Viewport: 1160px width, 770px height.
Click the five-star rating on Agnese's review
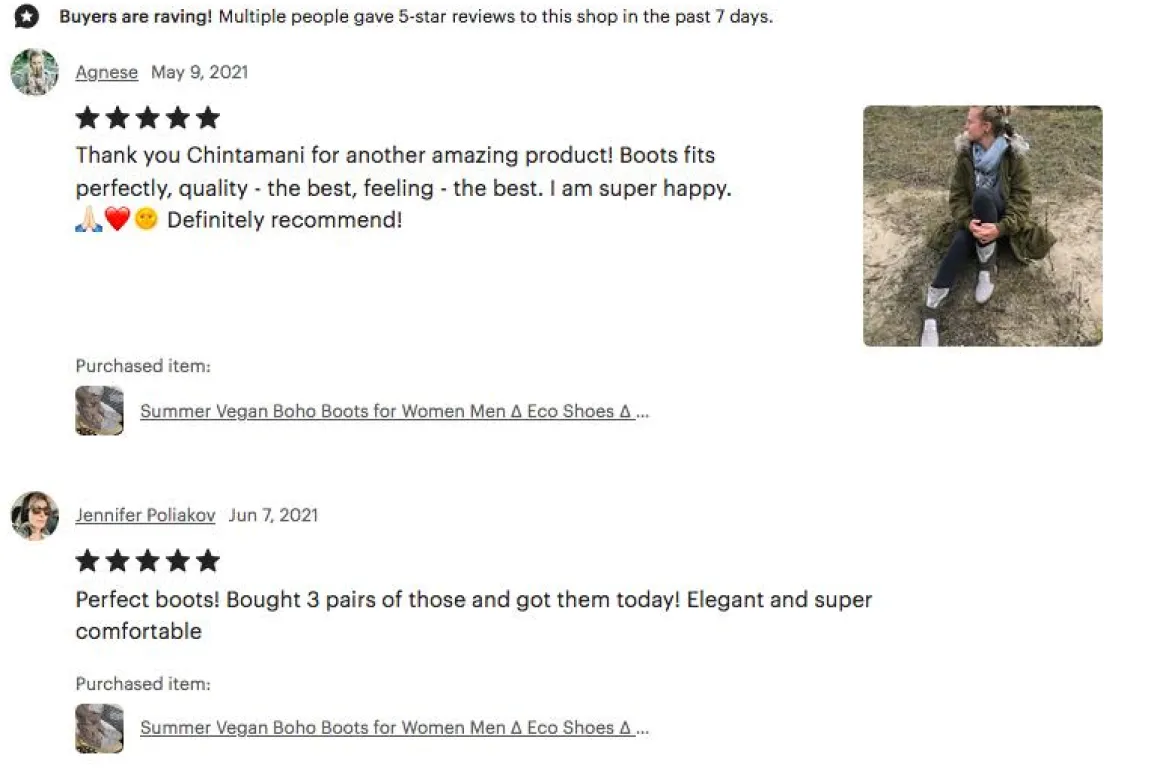(147, 118)
